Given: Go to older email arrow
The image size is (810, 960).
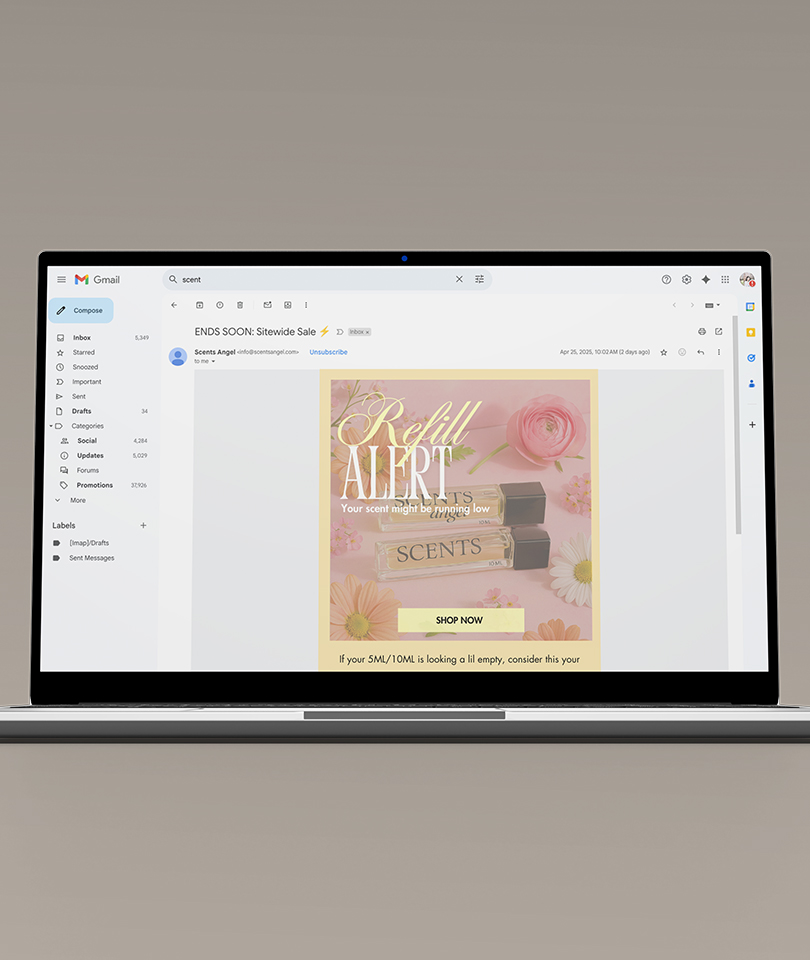Looking at the screenshot, I should (692, 305).
